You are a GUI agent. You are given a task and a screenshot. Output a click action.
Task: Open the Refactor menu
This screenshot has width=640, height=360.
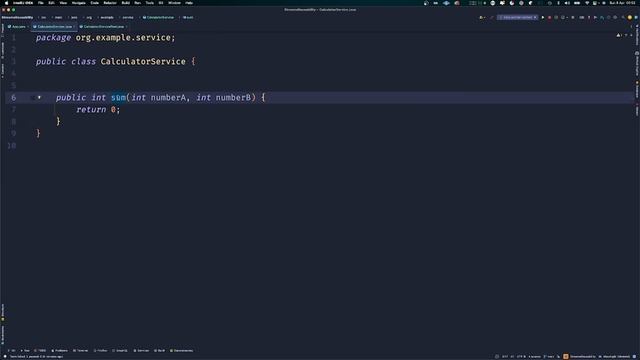pyautogui.click(x=110, y=3)
